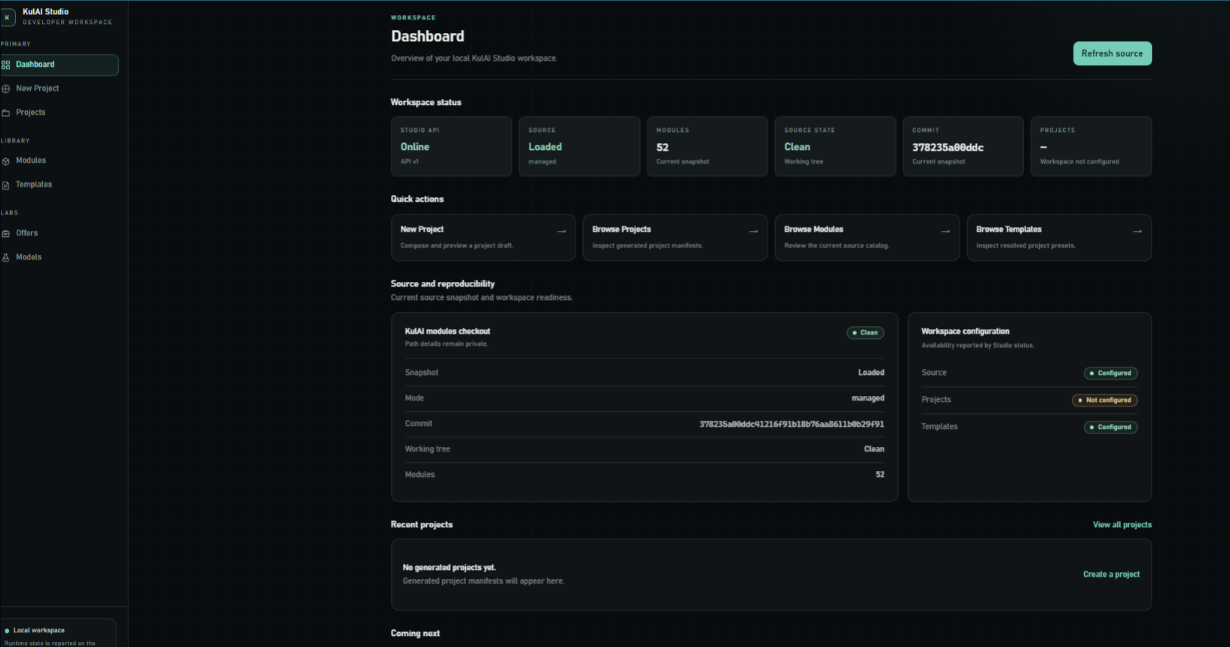Select the Offers icon under Labs

point(6,233)
